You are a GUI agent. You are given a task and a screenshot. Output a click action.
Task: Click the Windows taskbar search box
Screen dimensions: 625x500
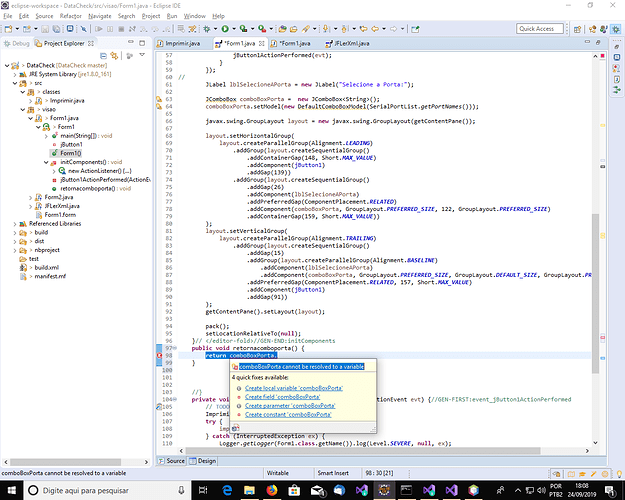click(x=107, y=490)
